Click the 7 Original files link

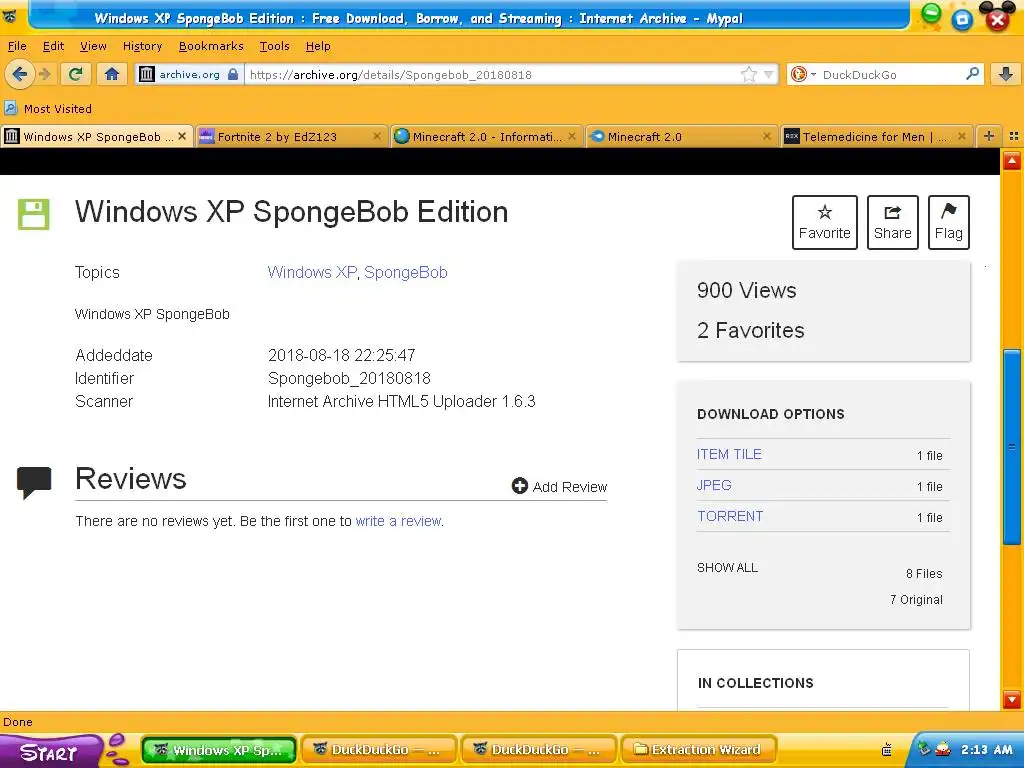(916, 600)
